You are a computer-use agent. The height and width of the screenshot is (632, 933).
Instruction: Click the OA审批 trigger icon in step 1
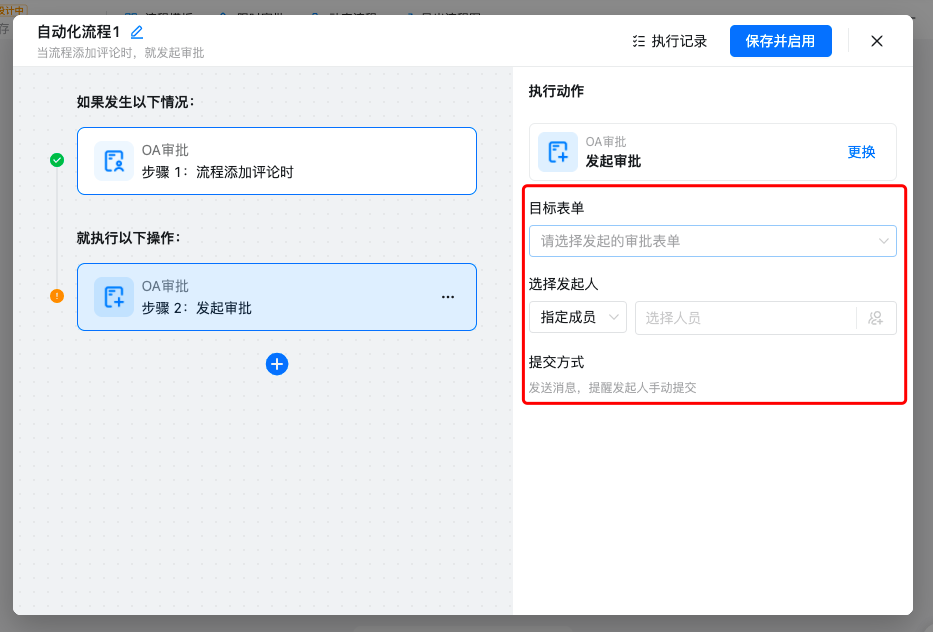pos(114,161)
